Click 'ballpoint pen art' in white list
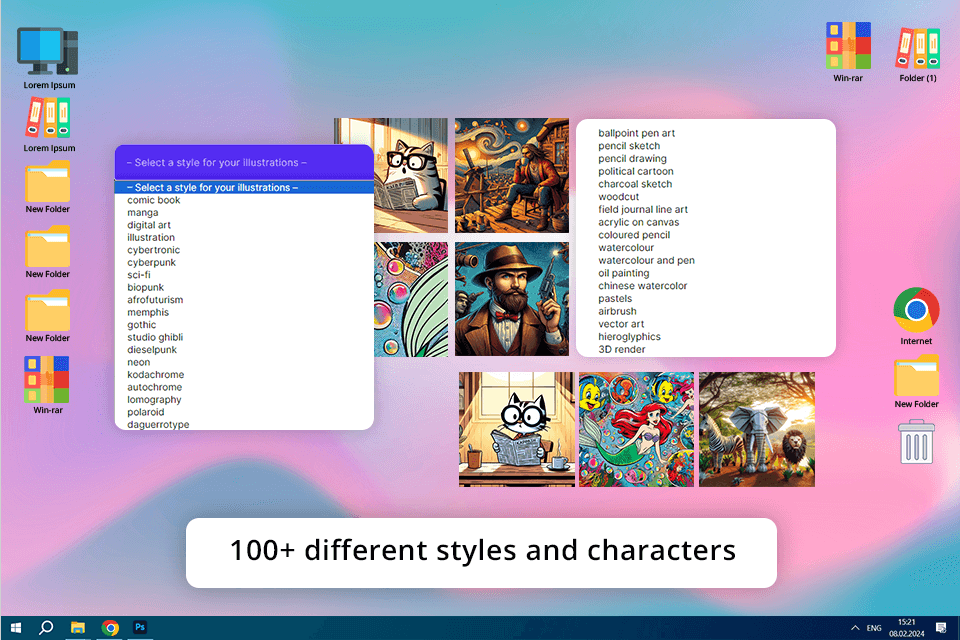This screenshot has height=640, width=960. click(x=637, y=133)
